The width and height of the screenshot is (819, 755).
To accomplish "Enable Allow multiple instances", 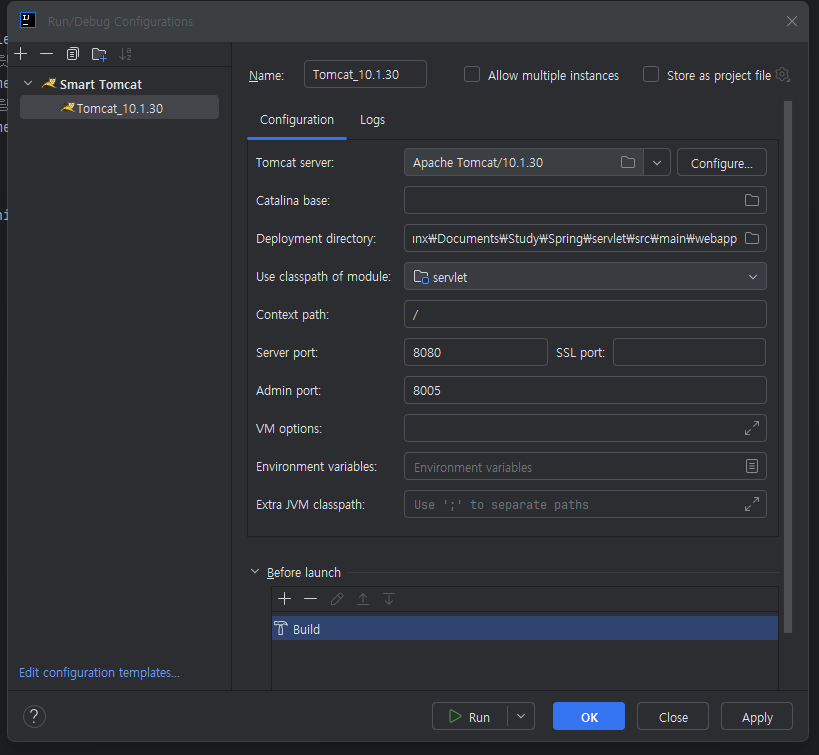I will tap(471, 74).
